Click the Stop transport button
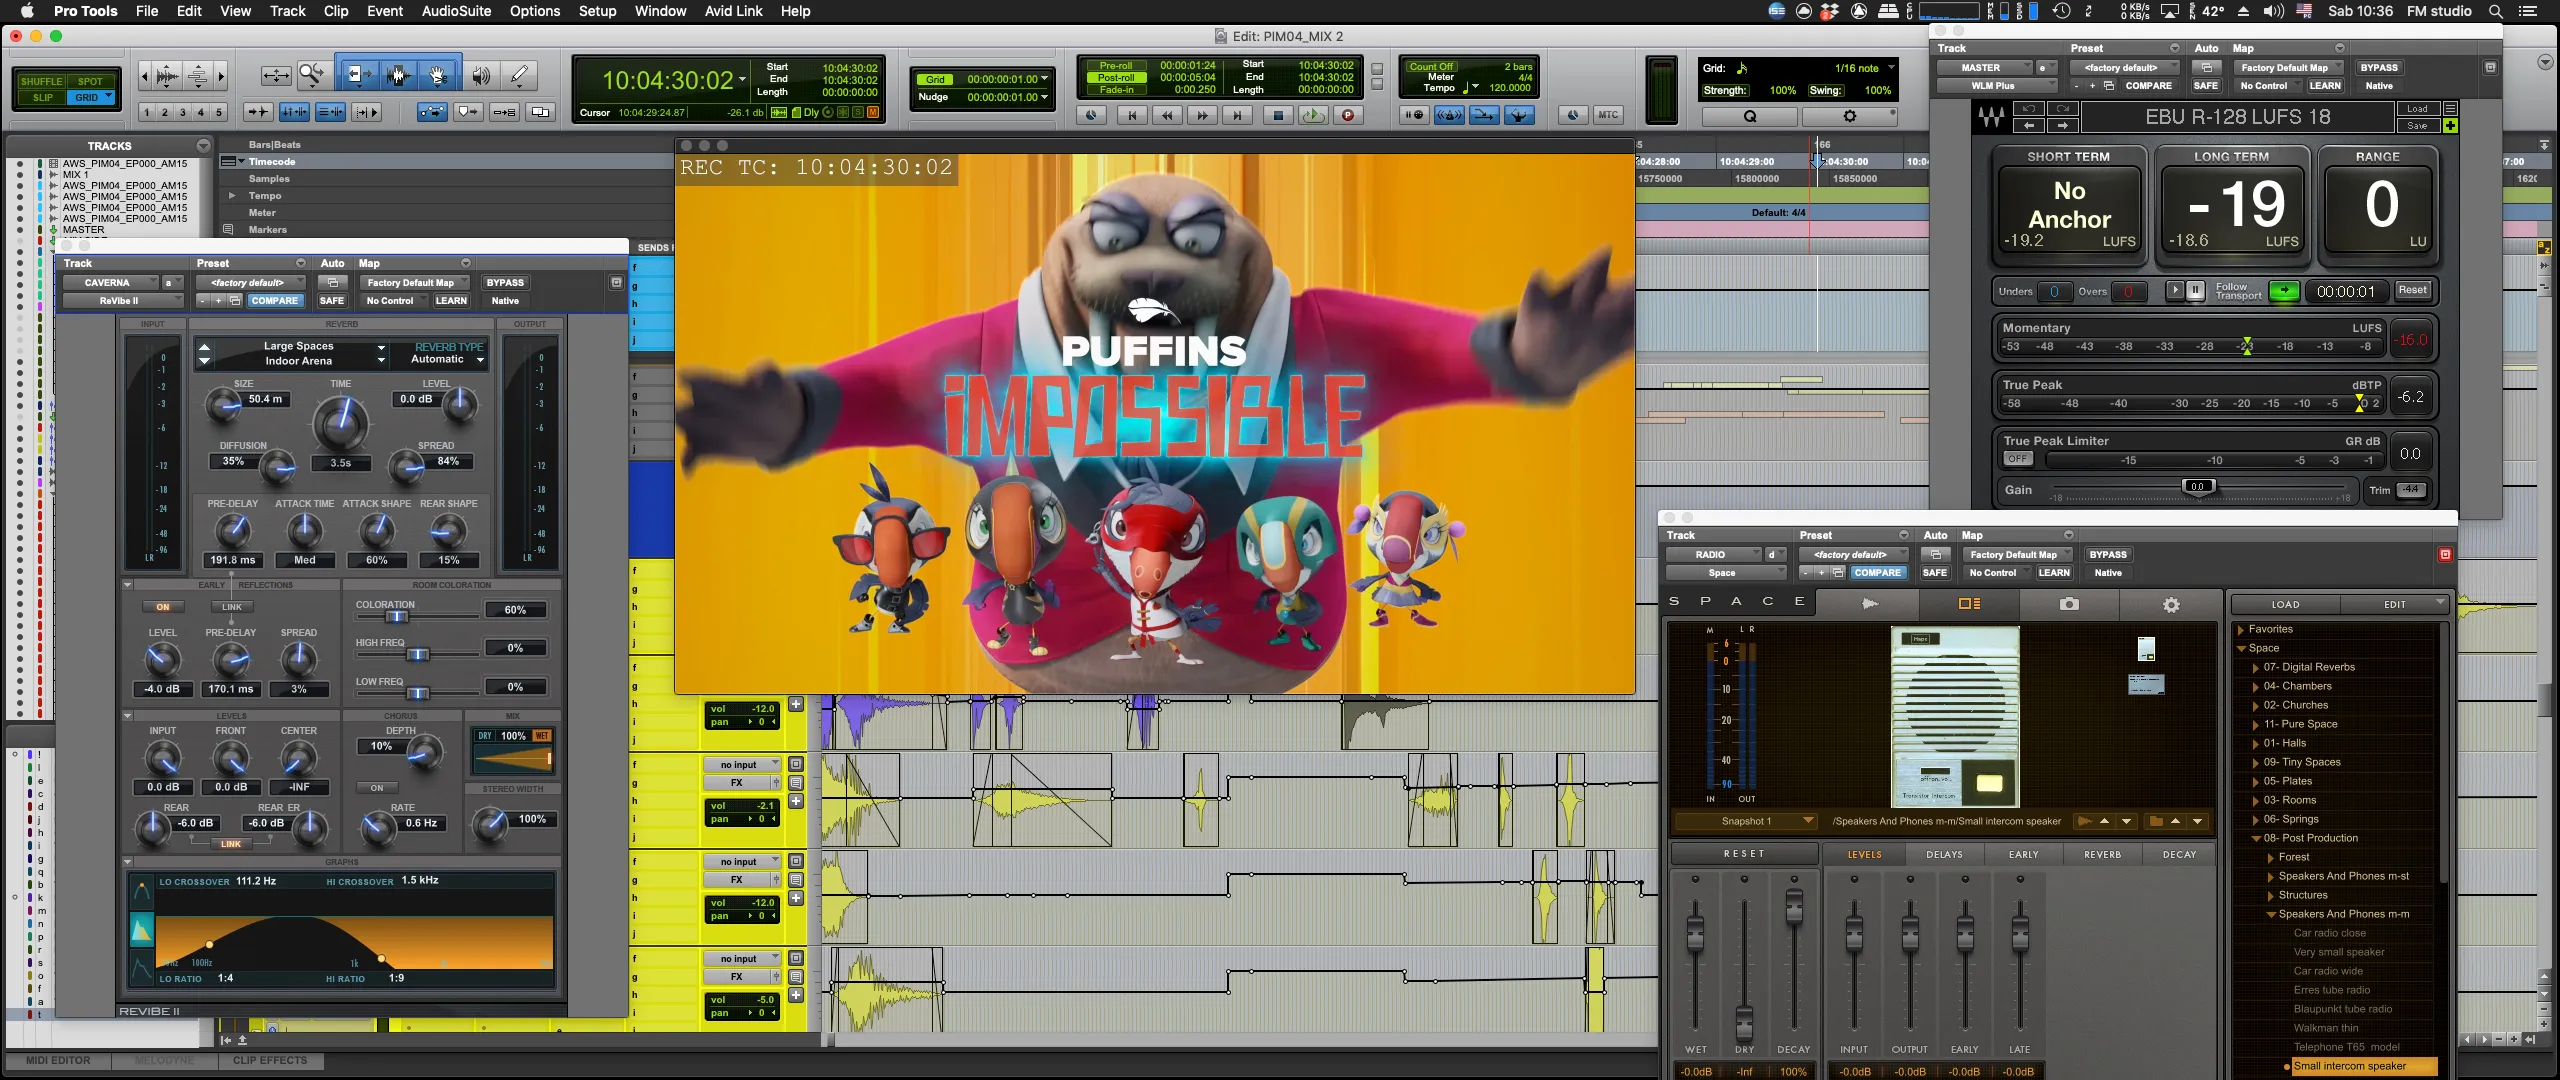 pyautogui.click(x=1277, y=115)
